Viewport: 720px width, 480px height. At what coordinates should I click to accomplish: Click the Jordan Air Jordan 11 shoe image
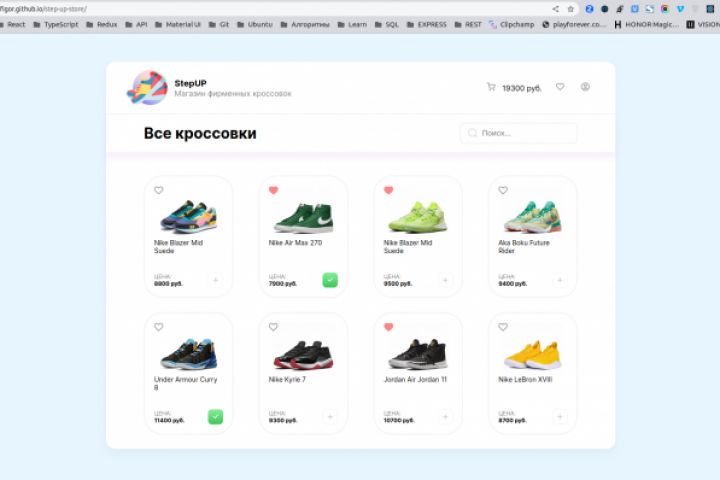pyautogui.click(x=418, y=354)
